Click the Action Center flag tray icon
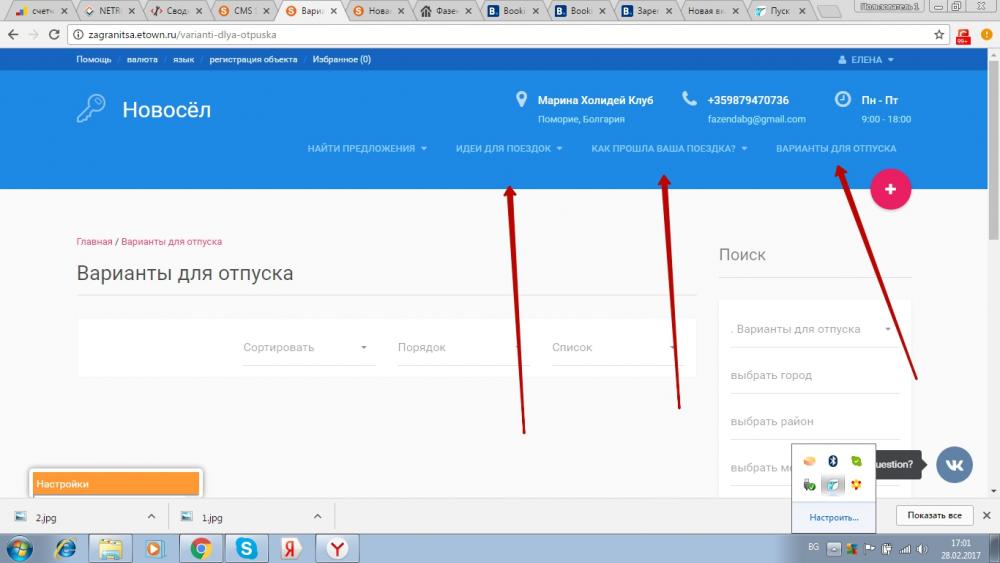The image size is (1000, 563). pyautogui.click(x=869, y=548)
